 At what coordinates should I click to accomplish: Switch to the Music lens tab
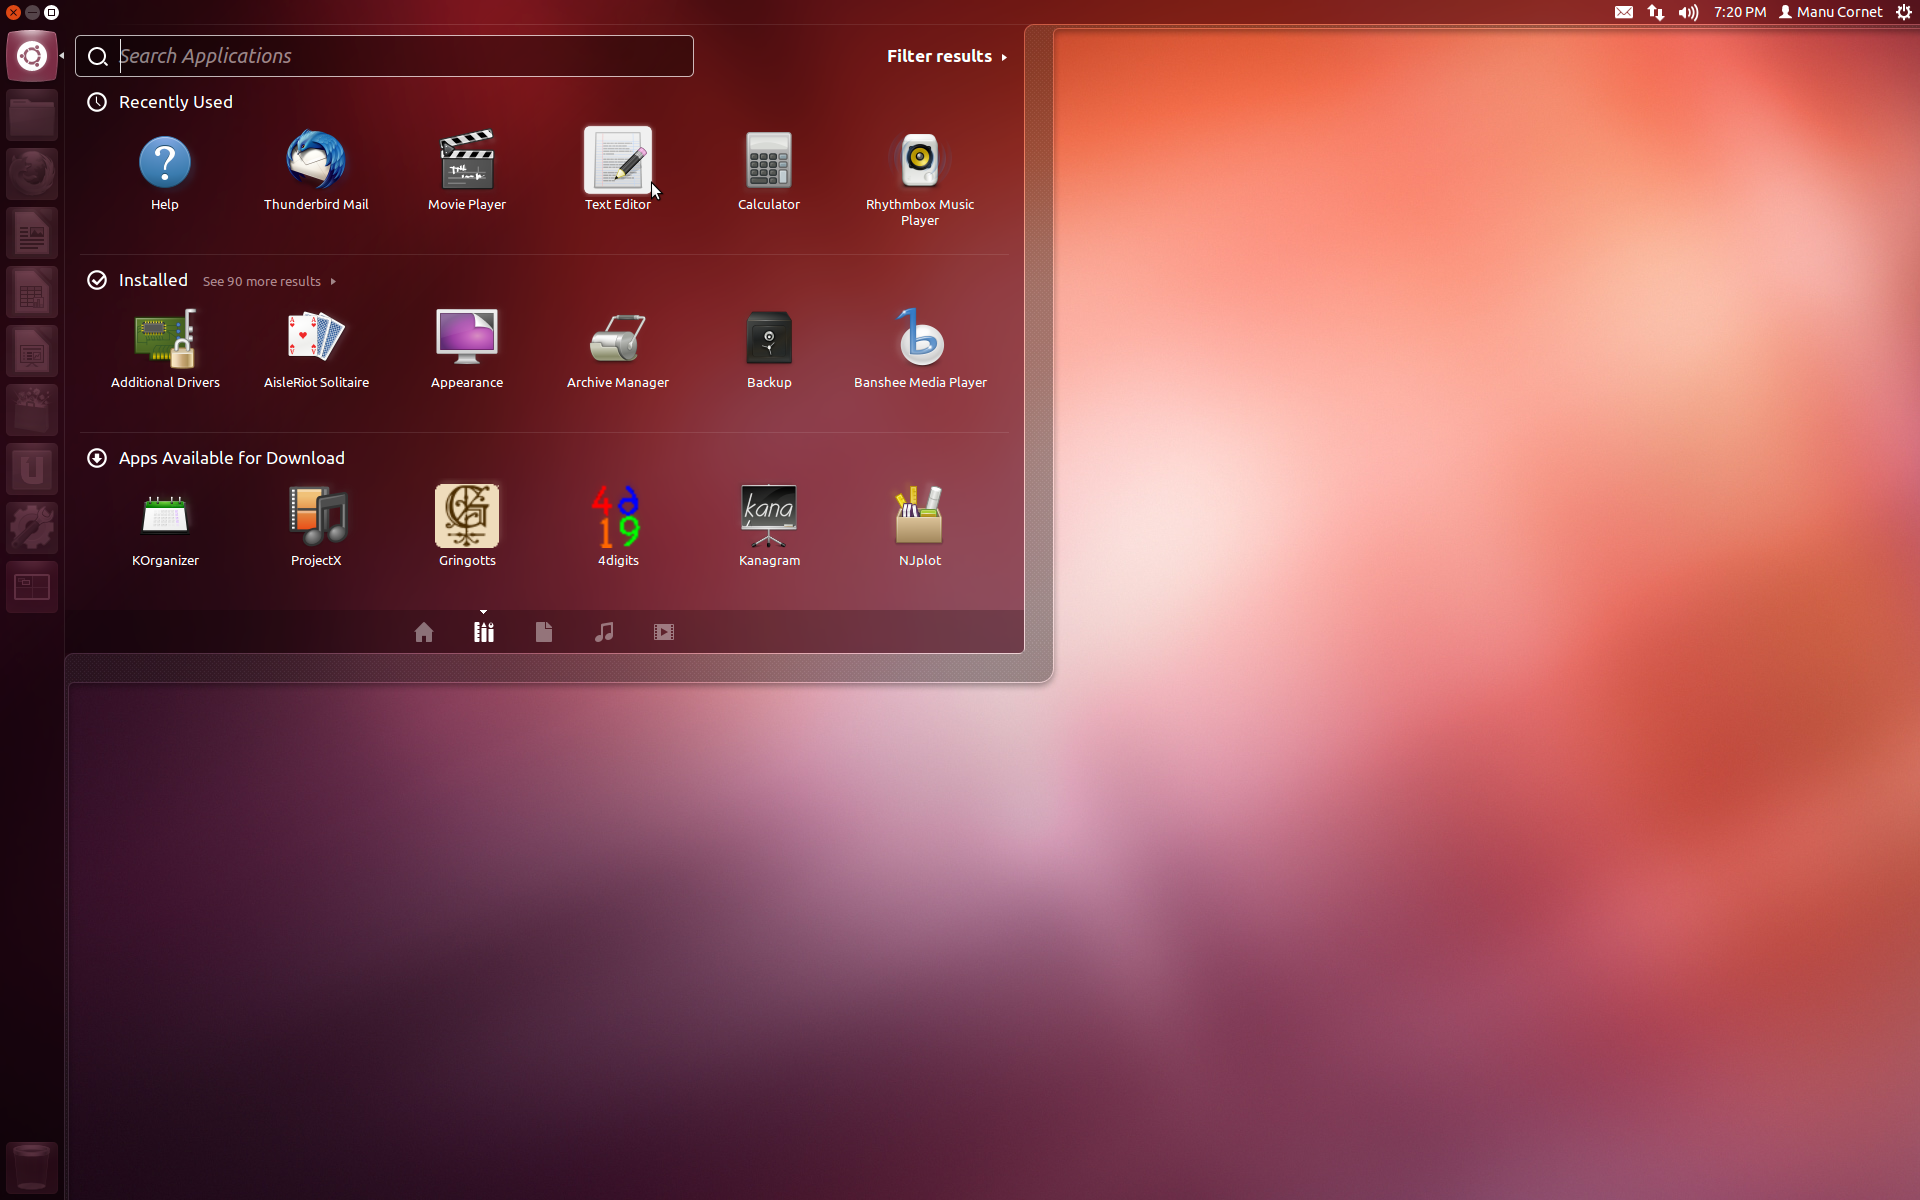pyautogui.click(x=604, y=632)
